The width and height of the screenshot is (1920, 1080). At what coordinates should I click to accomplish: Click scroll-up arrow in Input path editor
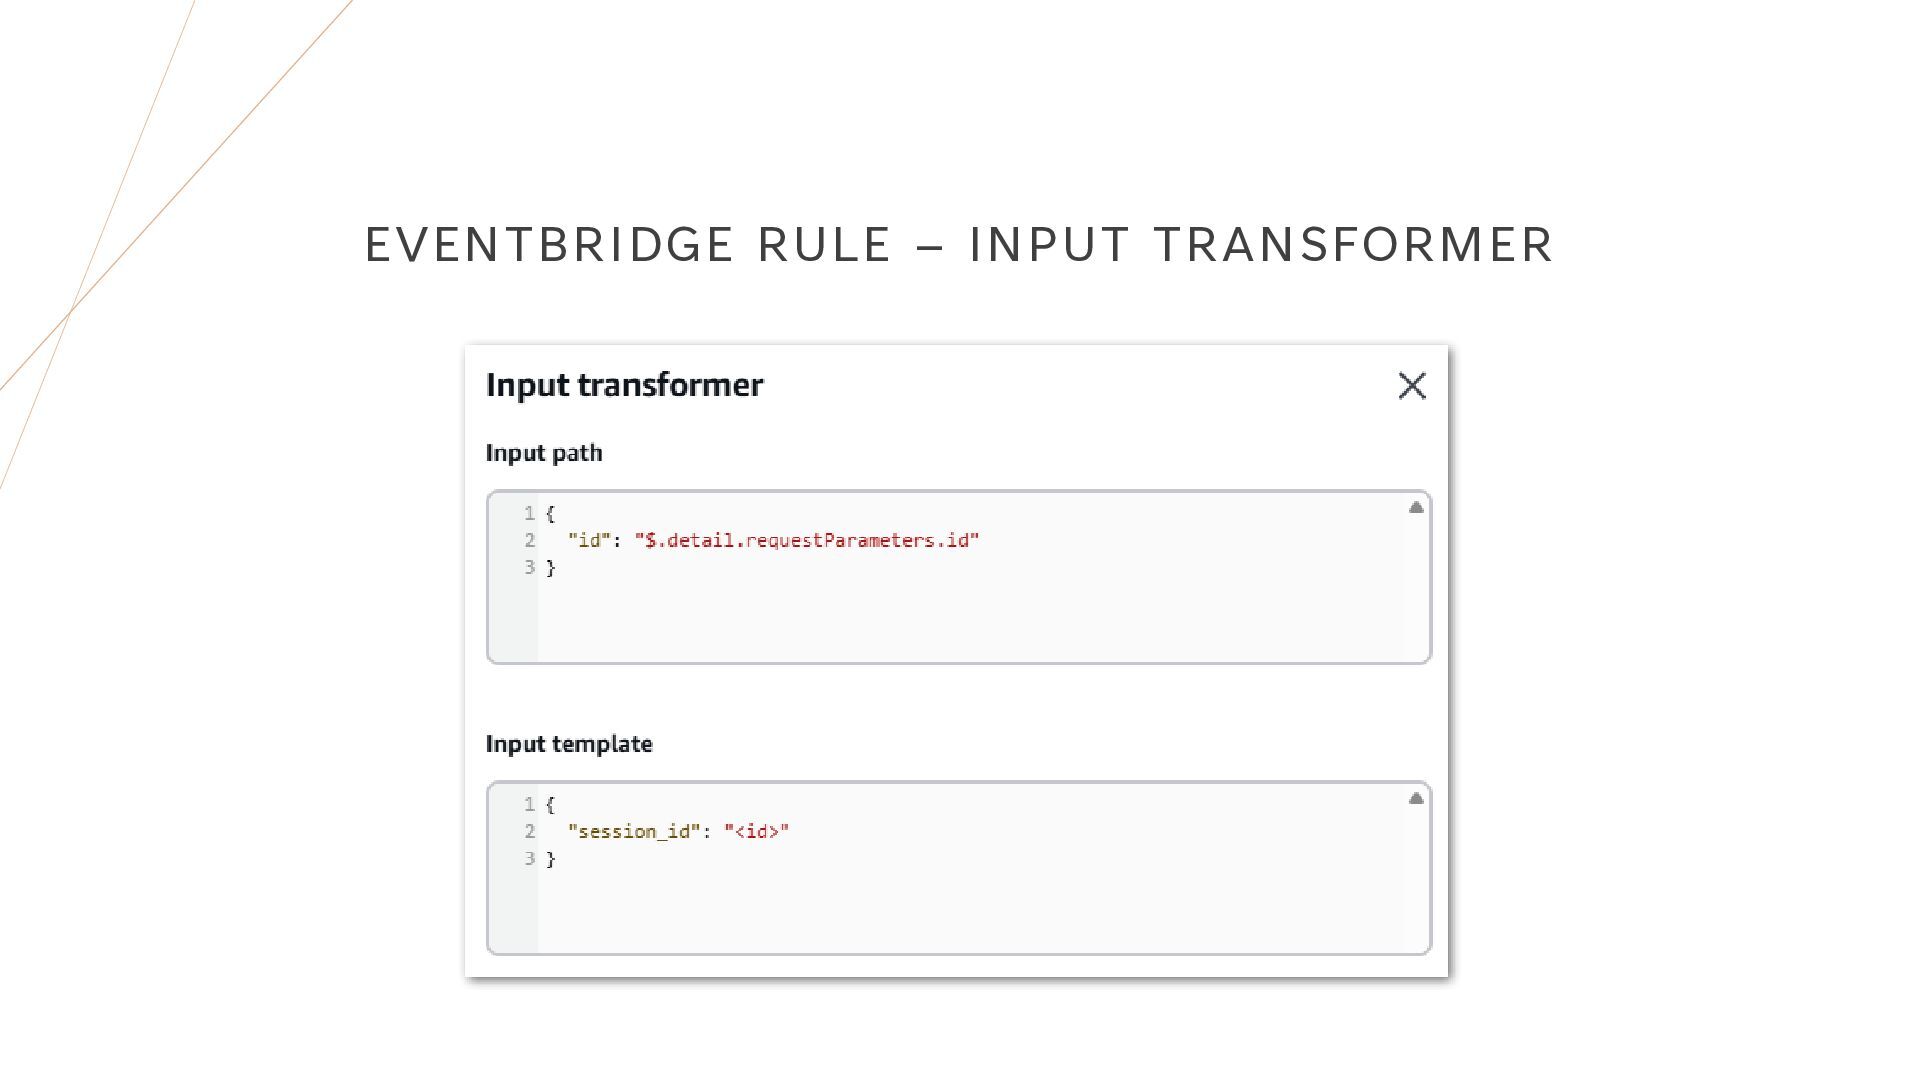[x=1416, y=508]
